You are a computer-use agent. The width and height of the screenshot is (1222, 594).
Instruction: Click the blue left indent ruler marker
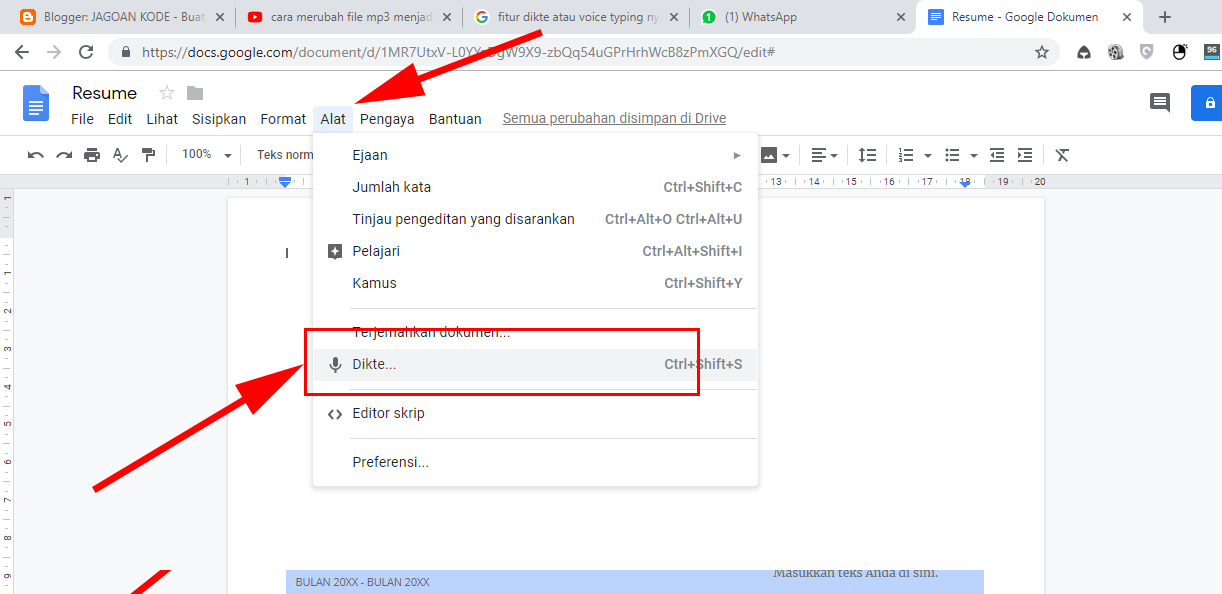(285, 182)
